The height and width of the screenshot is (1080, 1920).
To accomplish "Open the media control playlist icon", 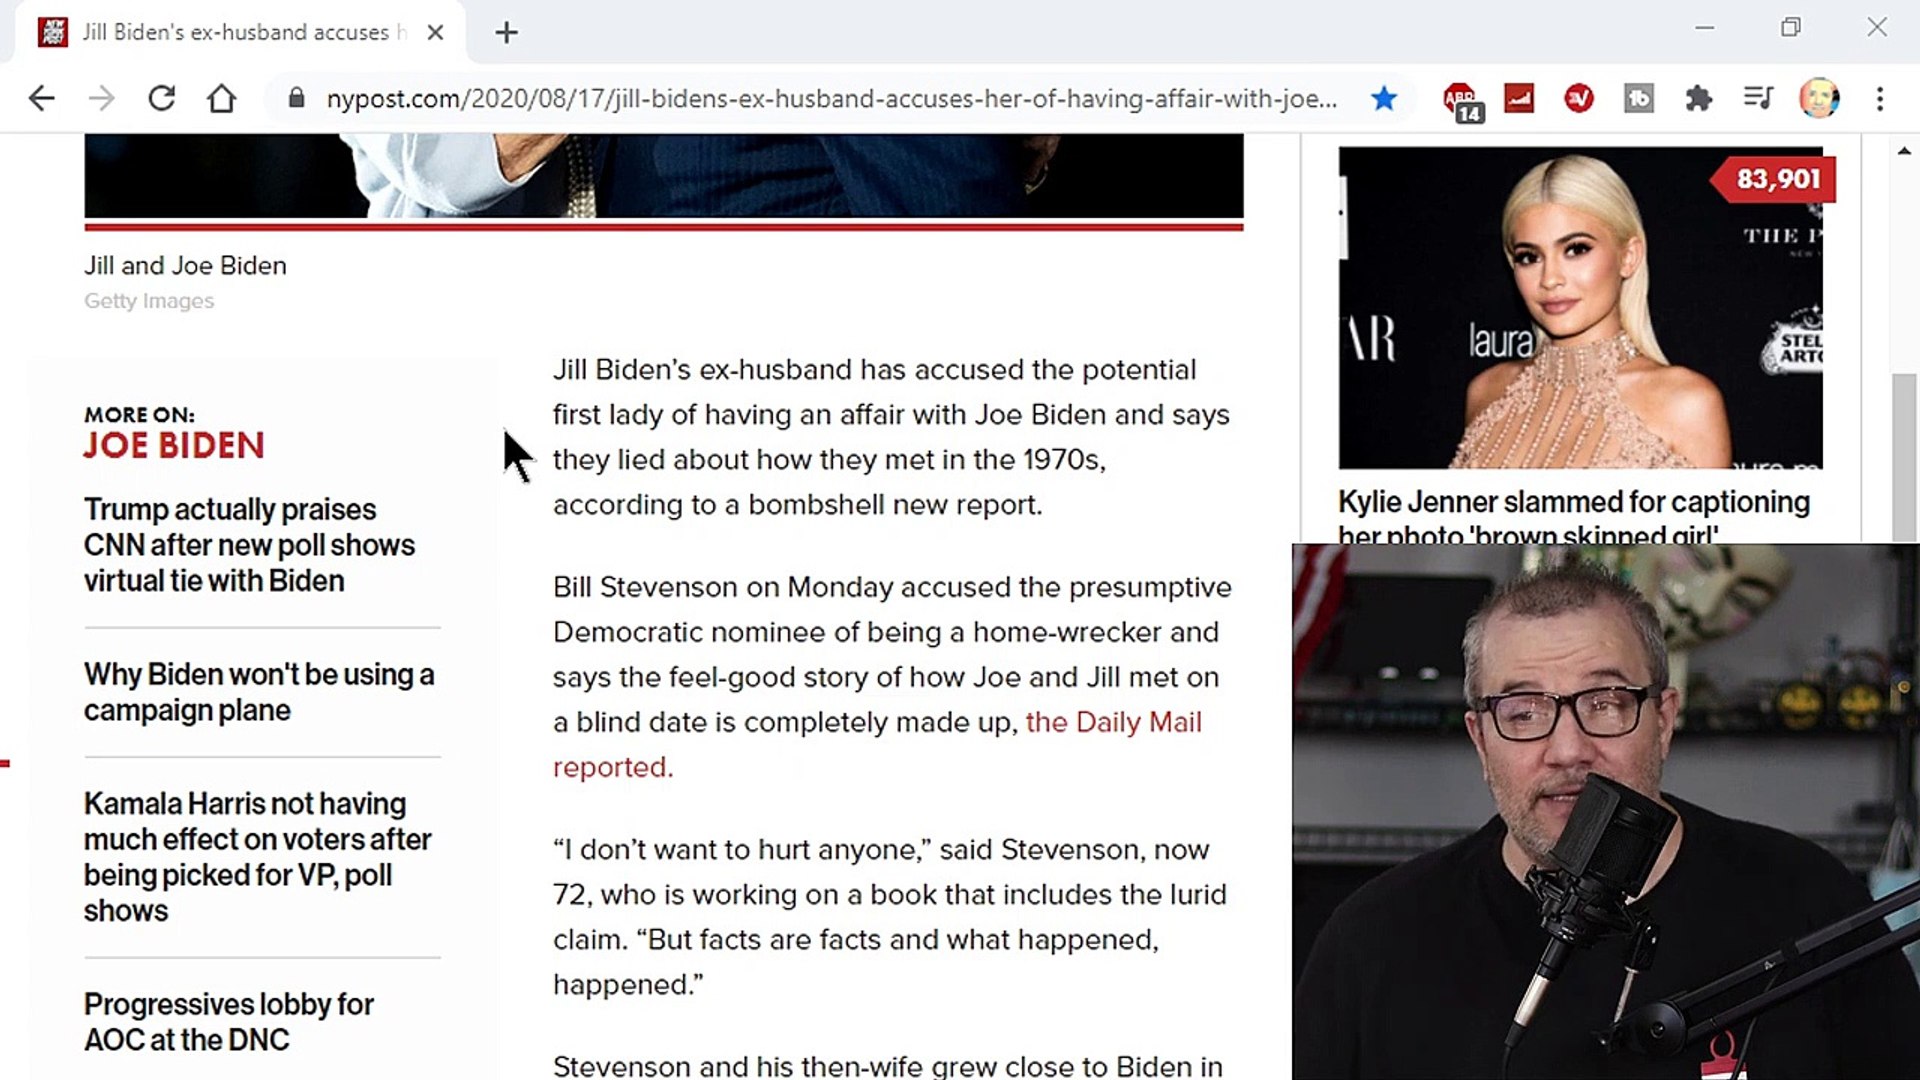I will click(x=1758, y=98).
